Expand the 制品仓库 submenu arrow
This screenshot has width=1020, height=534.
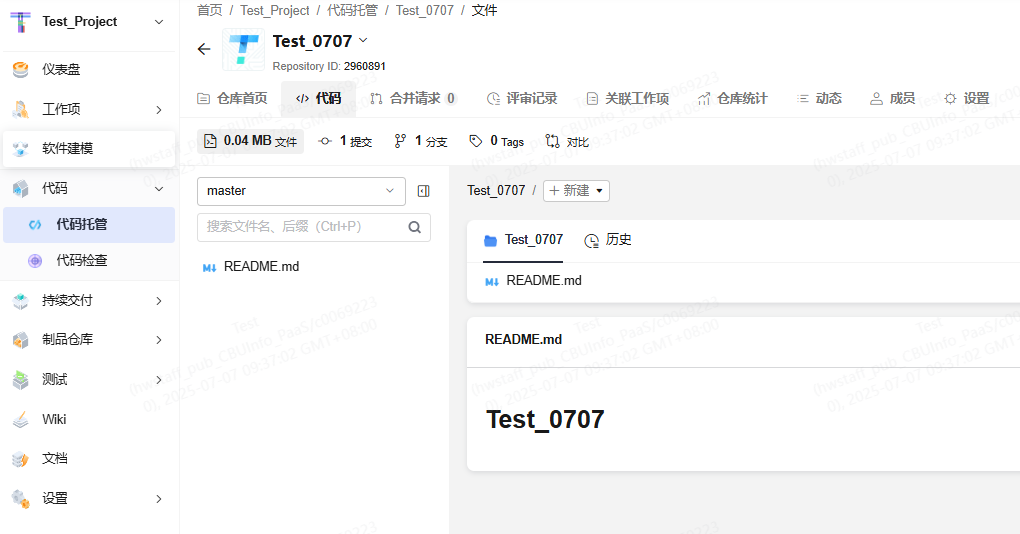tap(159, 340)
